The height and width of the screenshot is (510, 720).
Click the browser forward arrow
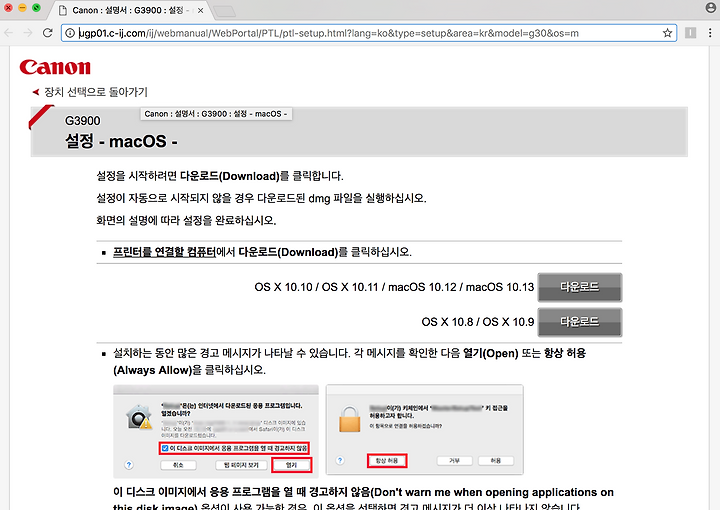click(x=28, y=33)
